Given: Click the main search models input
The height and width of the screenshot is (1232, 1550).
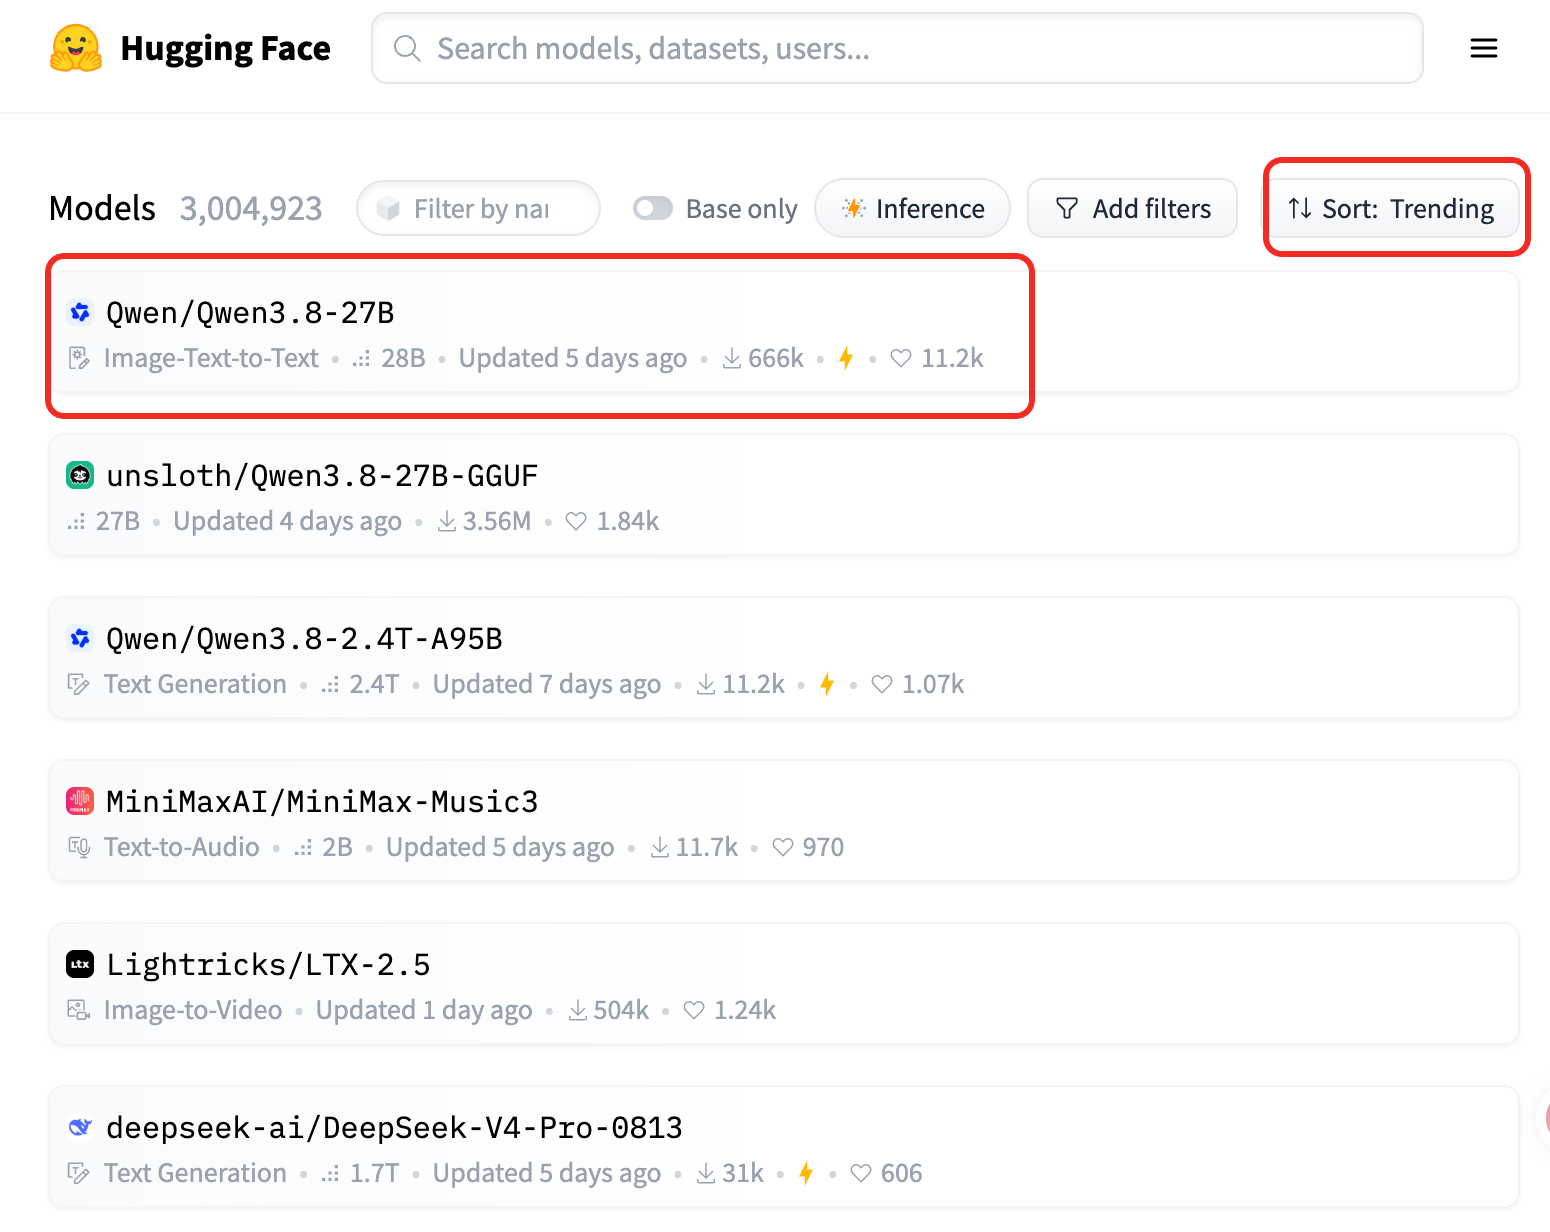Looking at the screenshot, I should click(x=897, y=48).
